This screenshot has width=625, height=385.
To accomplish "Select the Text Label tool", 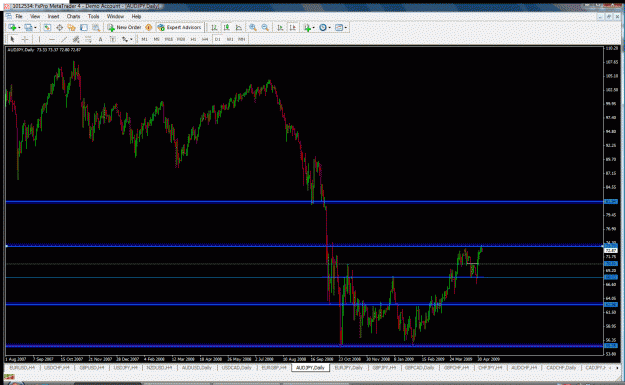I will [x=113, y=39].
